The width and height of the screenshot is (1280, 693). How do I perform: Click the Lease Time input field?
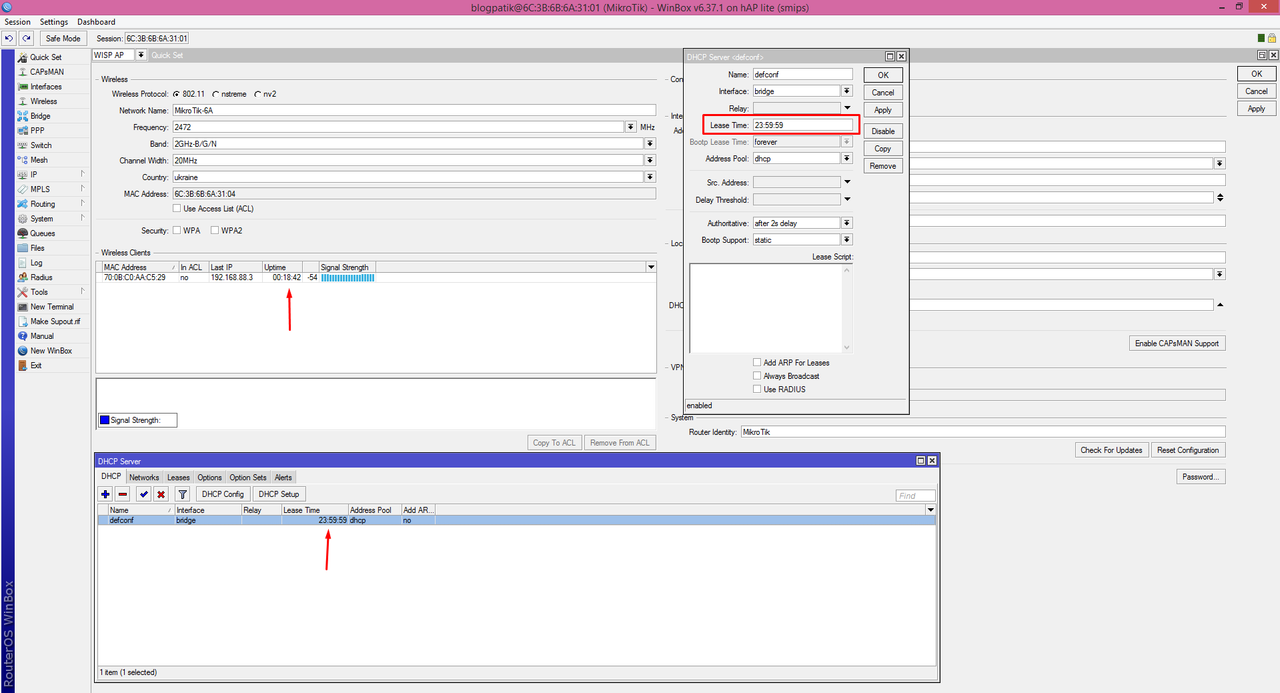point(803,125)
